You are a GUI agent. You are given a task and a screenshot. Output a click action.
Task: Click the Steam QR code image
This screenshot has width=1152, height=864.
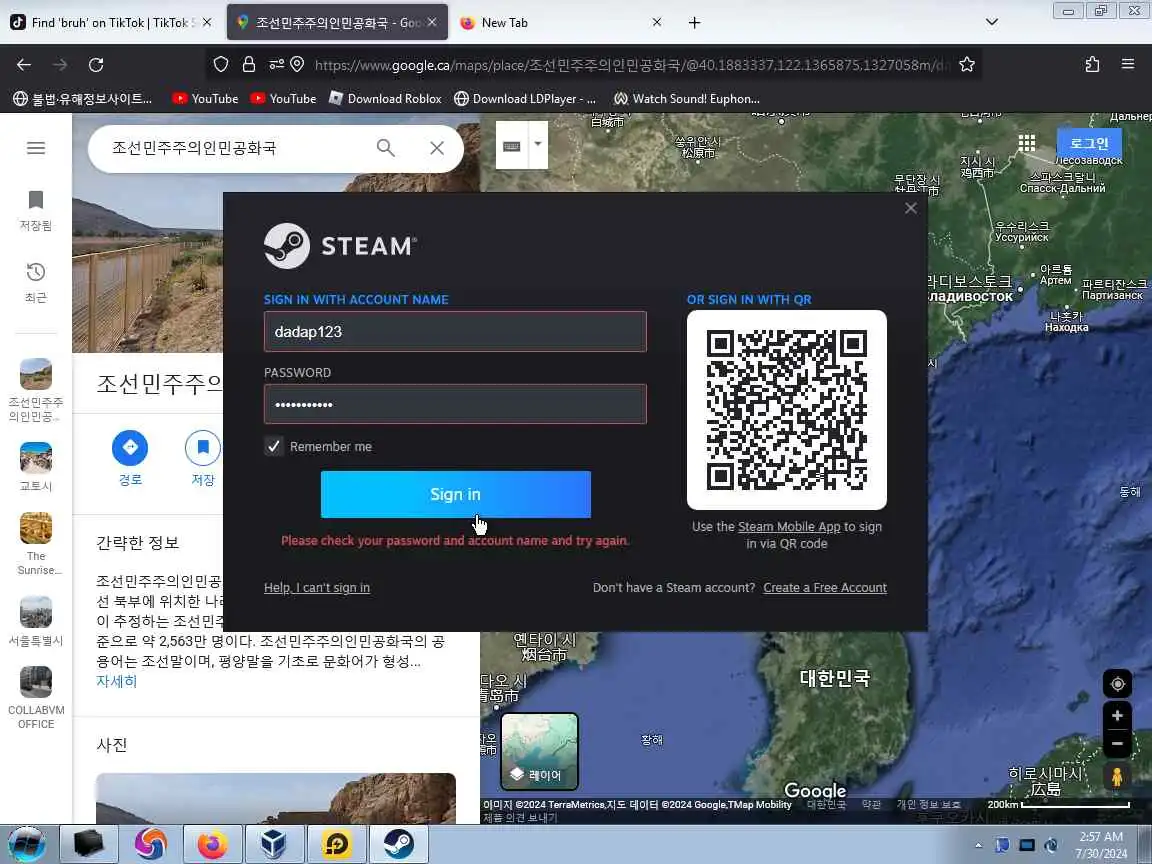click(787, 410)
